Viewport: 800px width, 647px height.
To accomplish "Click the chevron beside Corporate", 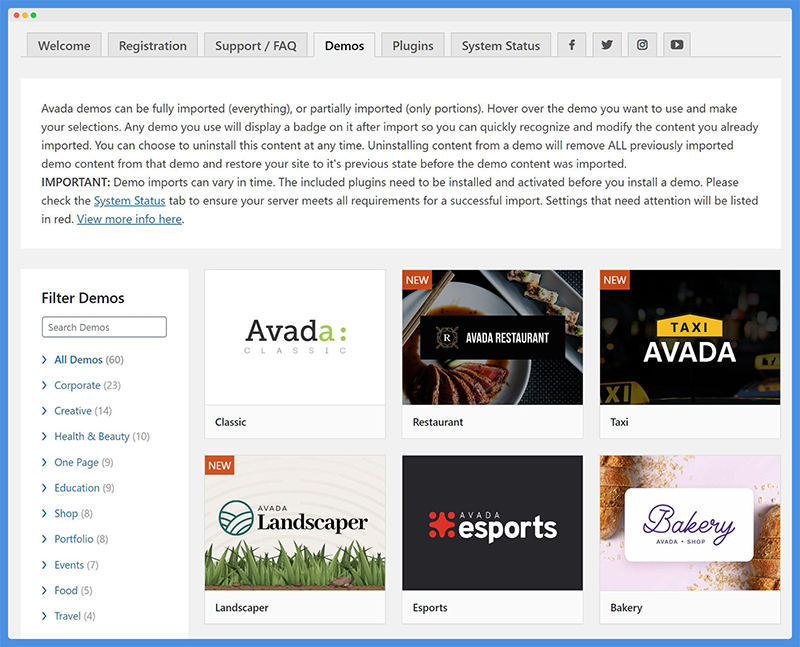I will [x=44, y=385].
